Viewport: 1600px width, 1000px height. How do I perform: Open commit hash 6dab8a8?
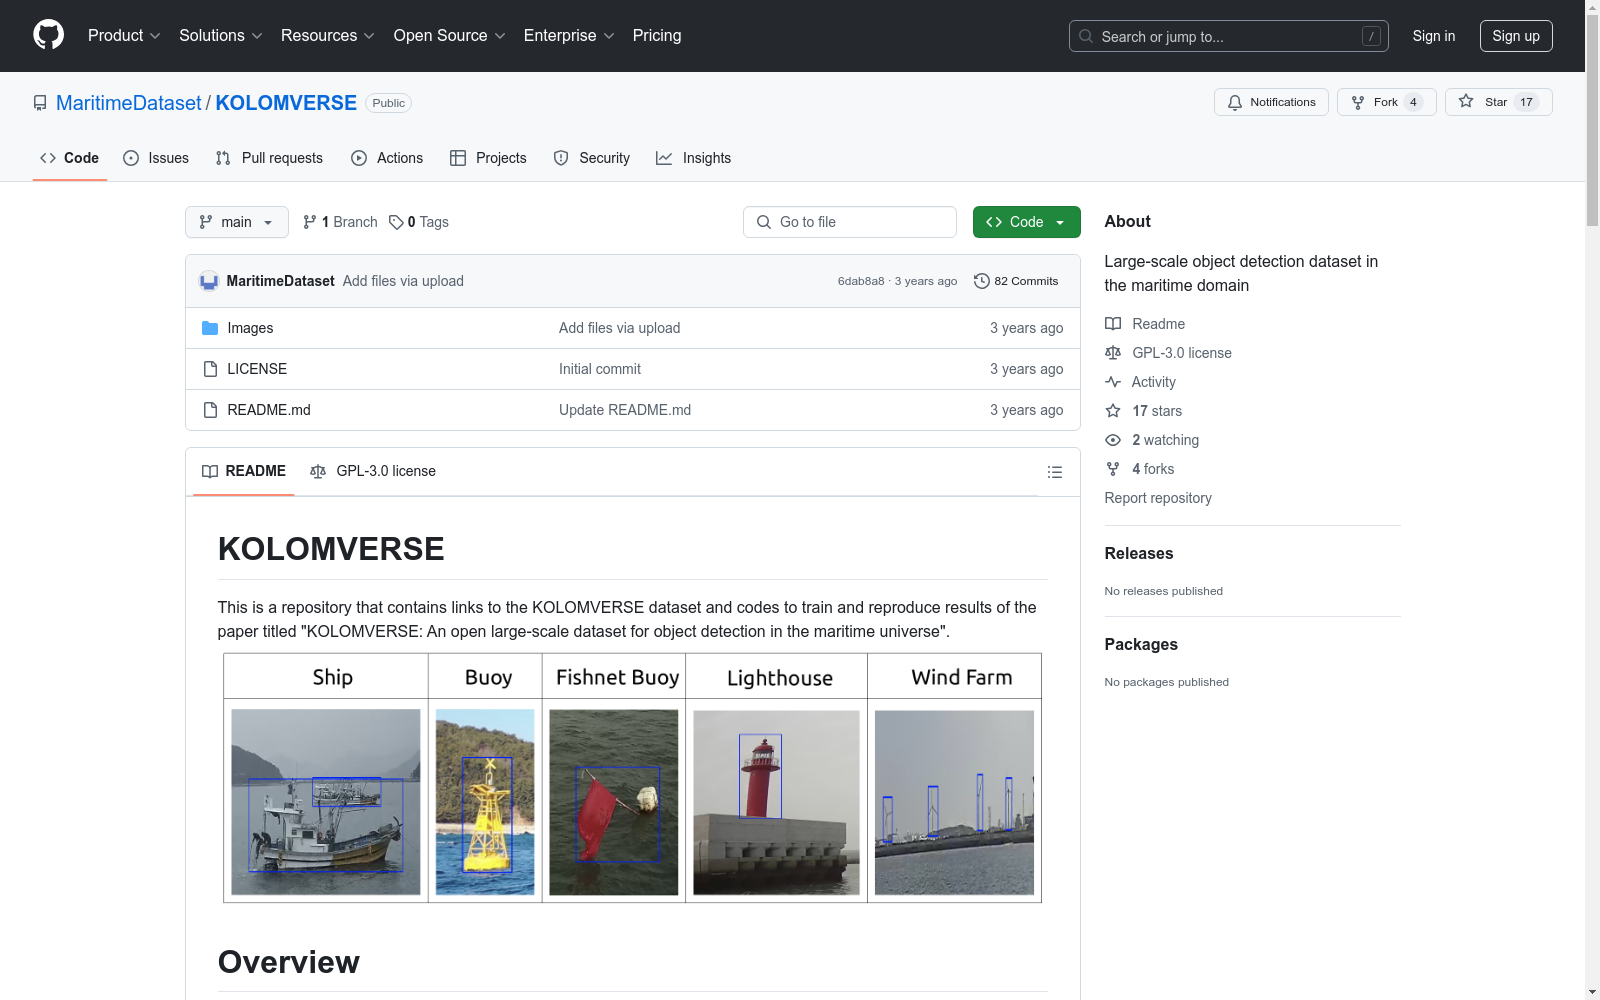[861, 281]
